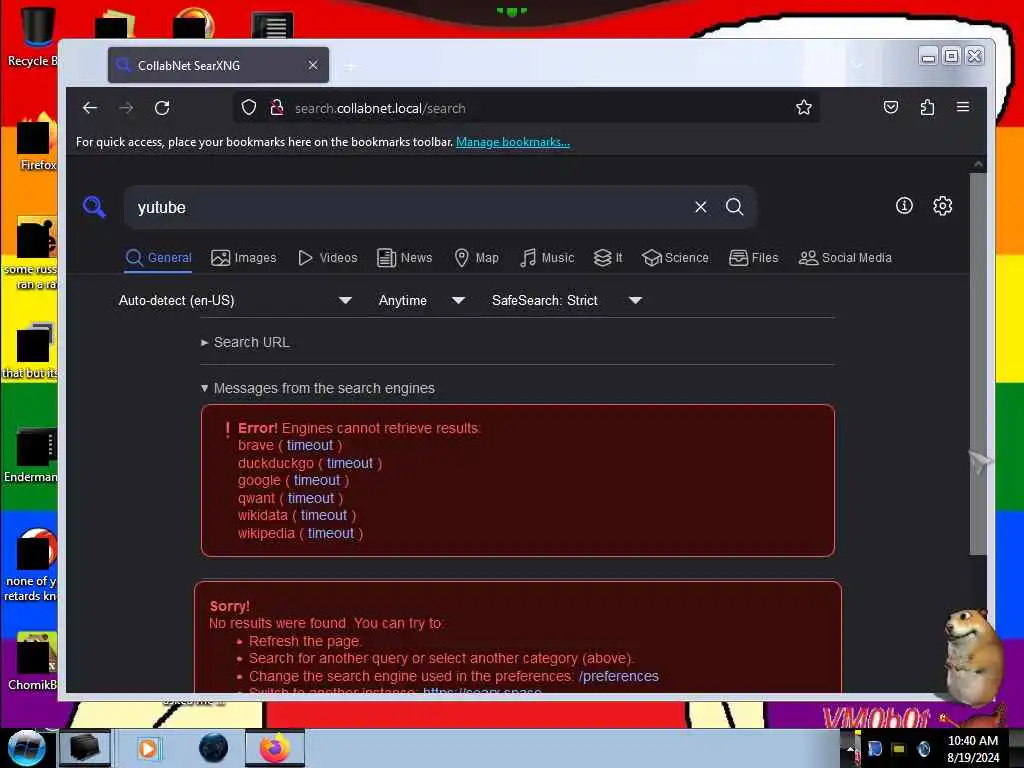Open the SafeSearch: Strict dropdown

click(567, 300)
